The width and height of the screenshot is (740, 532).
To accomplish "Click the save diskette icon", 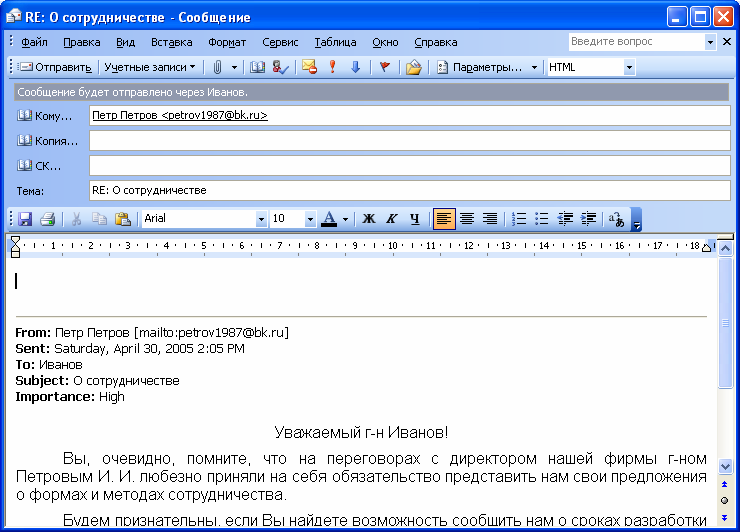I will tap(25, 219).
